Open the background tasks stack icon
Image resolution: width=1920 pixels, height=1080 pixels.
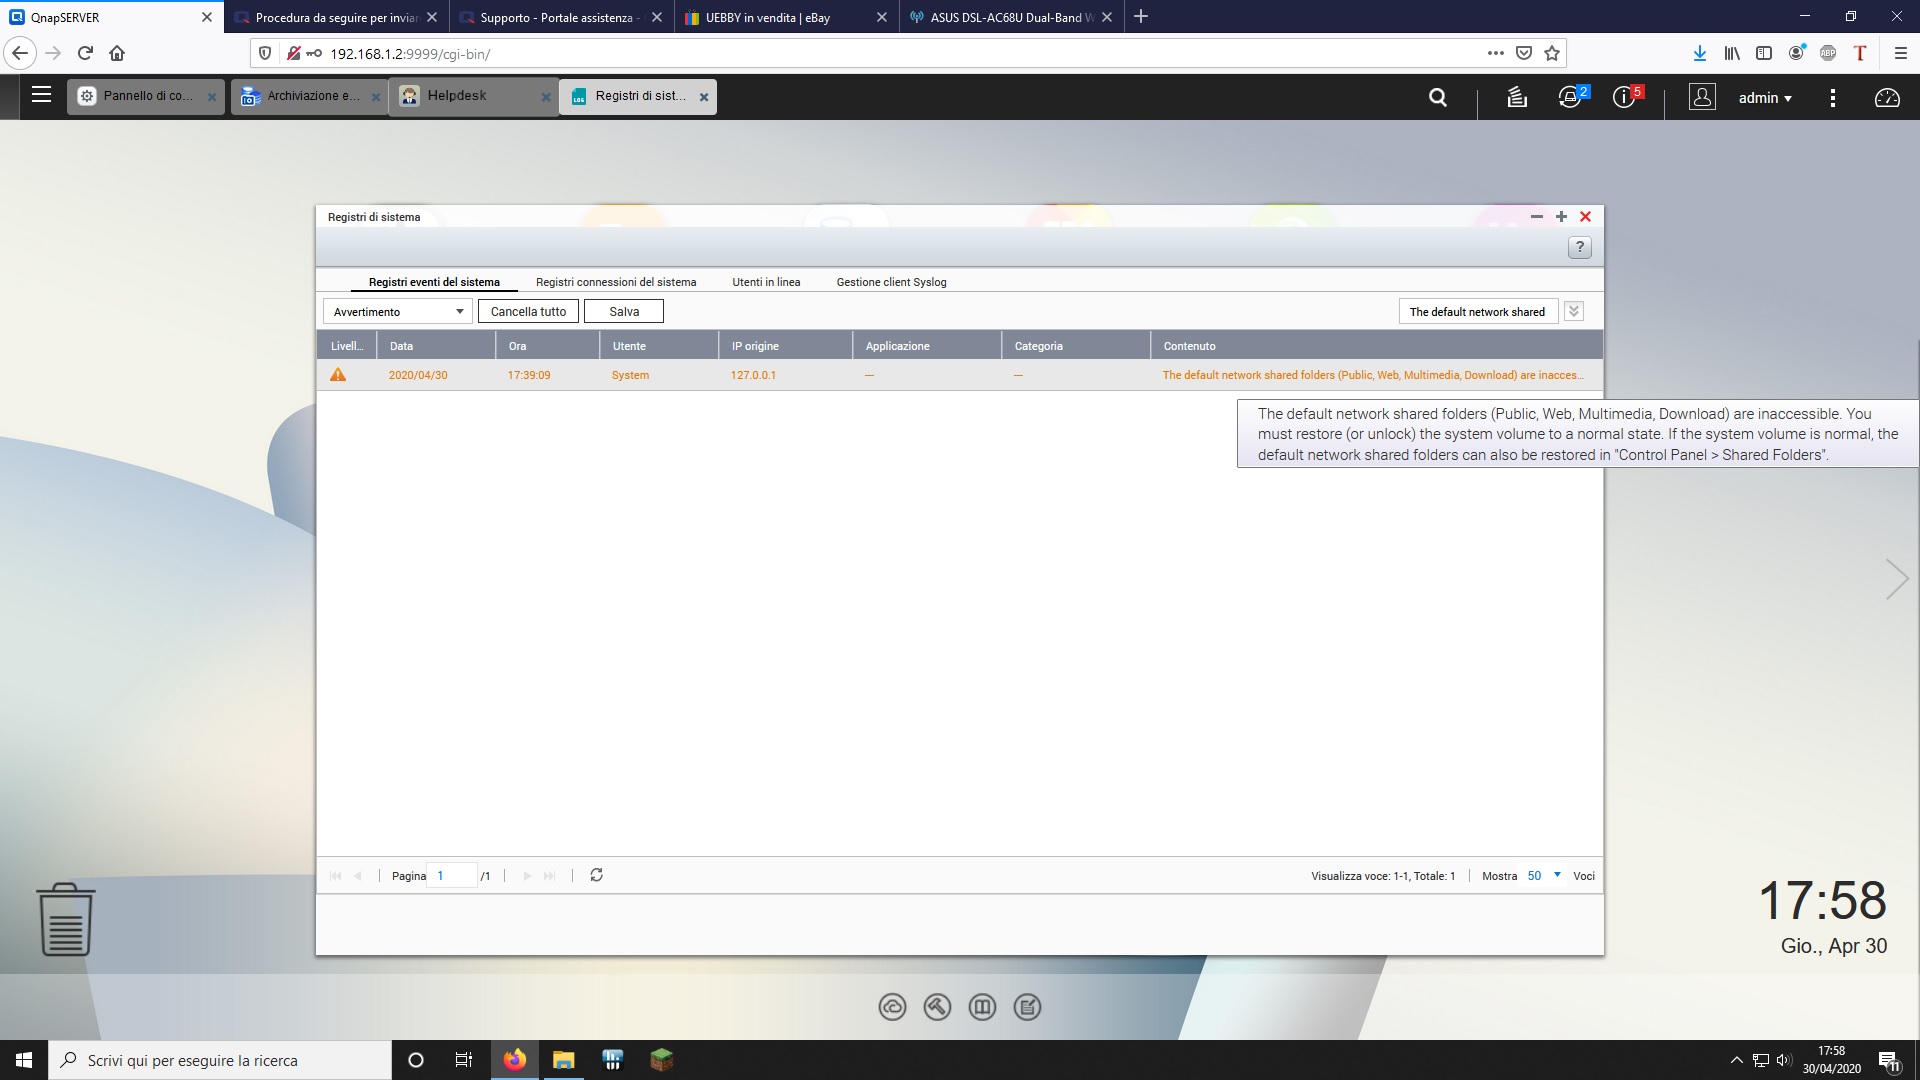(x=1517, y=97)
